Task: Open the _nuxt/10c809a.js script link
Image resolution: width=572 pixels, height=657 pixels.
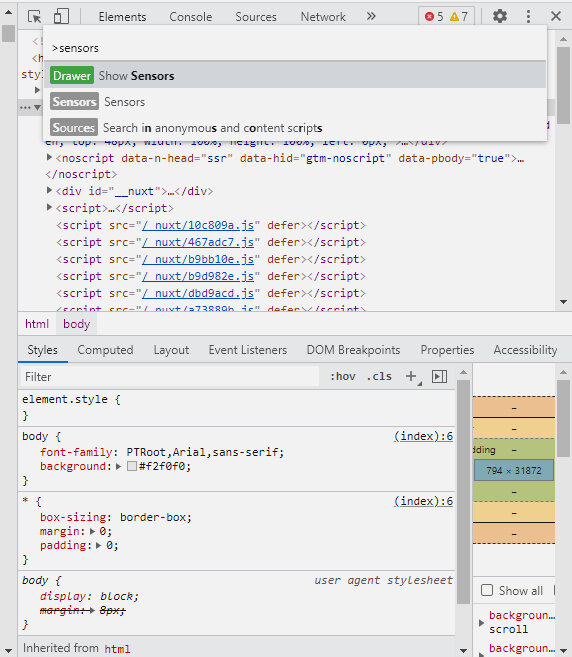Action: 198,225
